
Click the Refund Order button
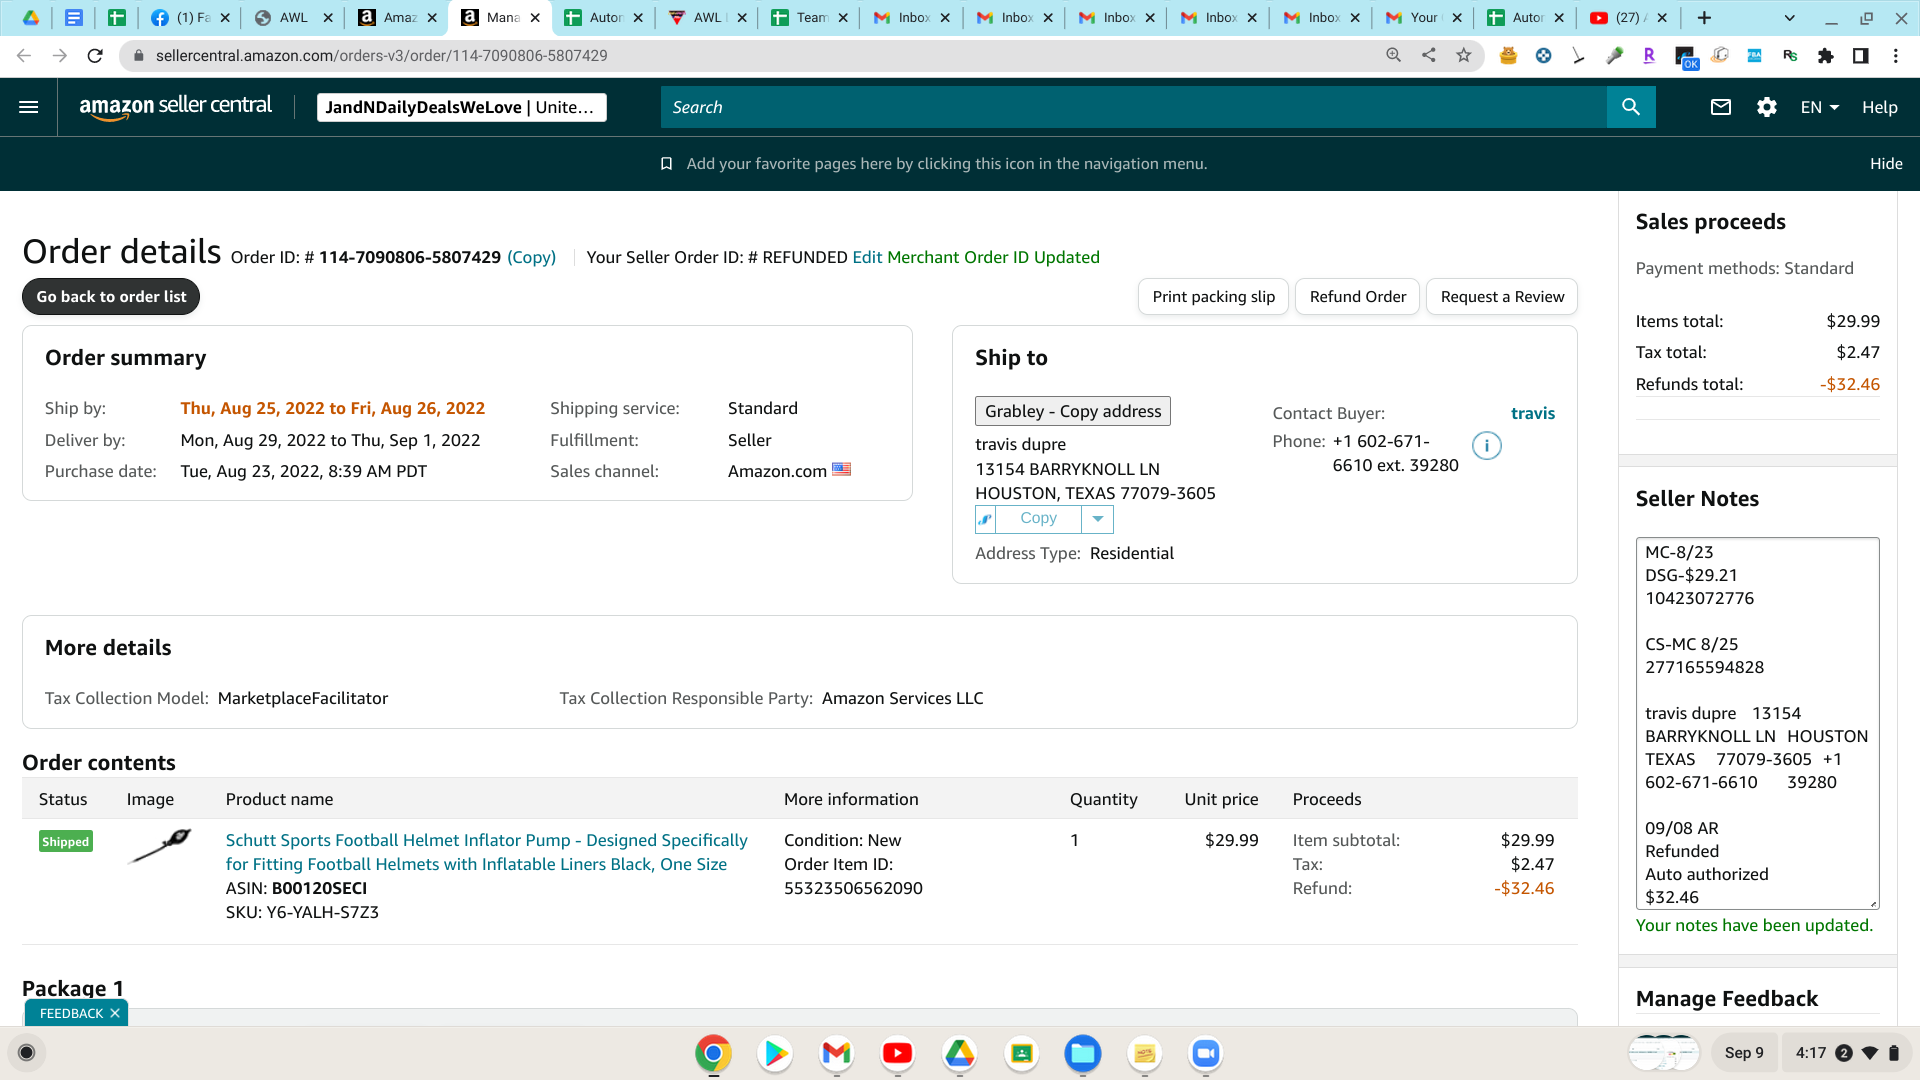(1357, 297)
